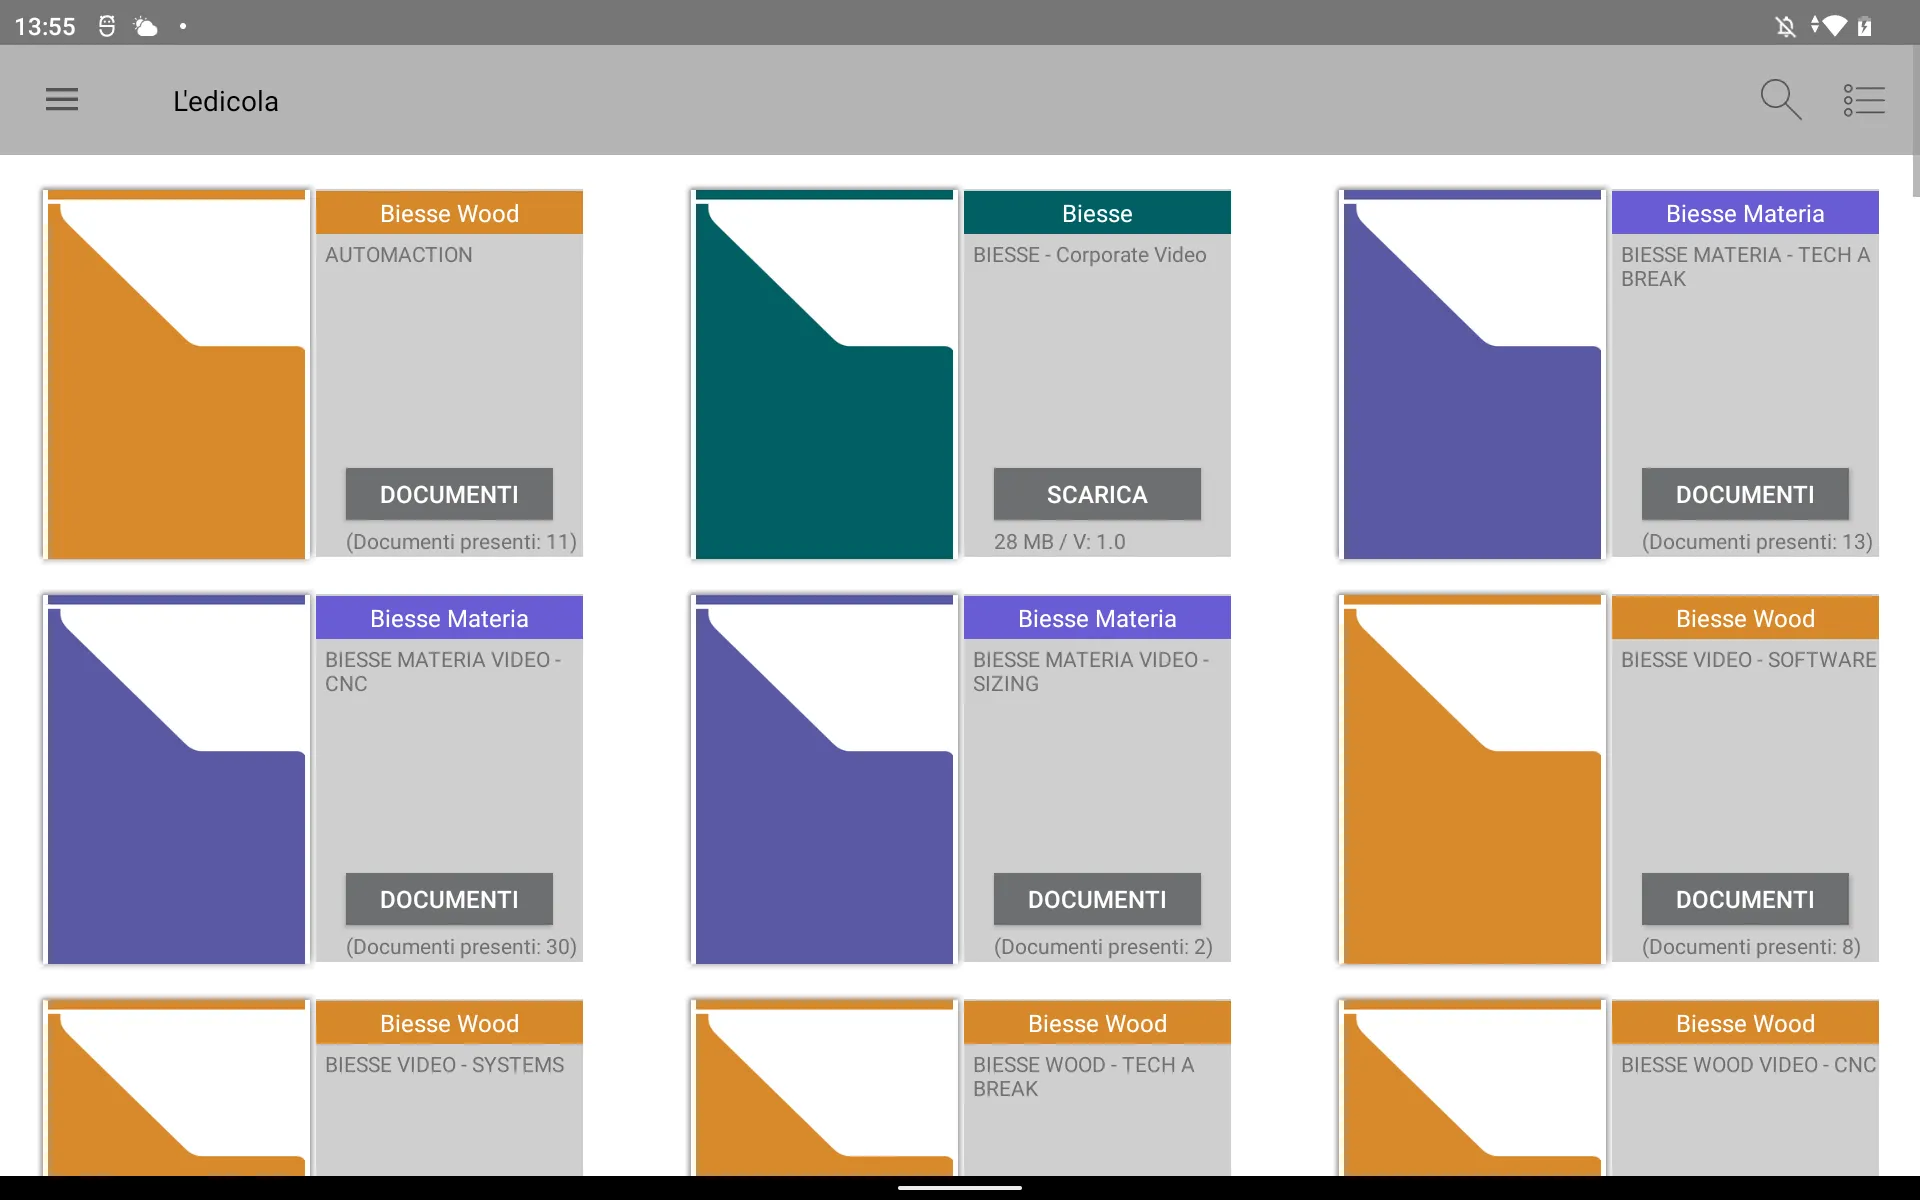Click SCARICA to download Corporate Video
This screenshot has height=1200, width=1920.
click(1097, 494)
